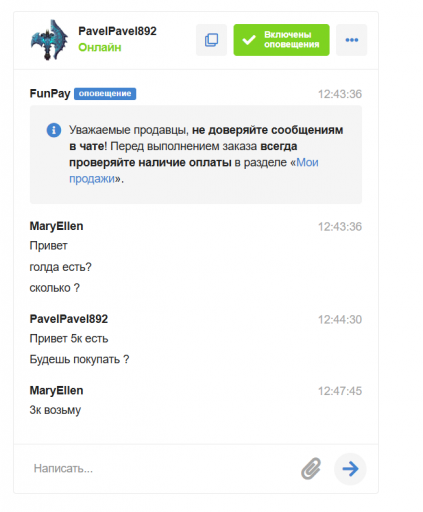
Task: Click the "3к возьму" message
Action: pyautogui.click(x=55, y=410)
